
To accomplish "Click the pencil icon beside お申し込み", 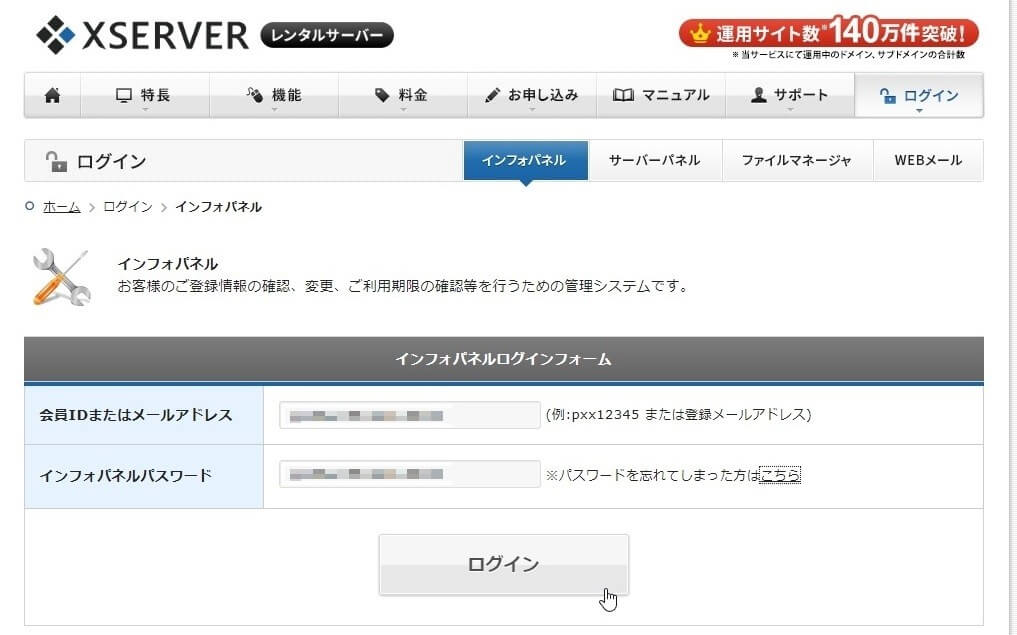I will point(492,96).
